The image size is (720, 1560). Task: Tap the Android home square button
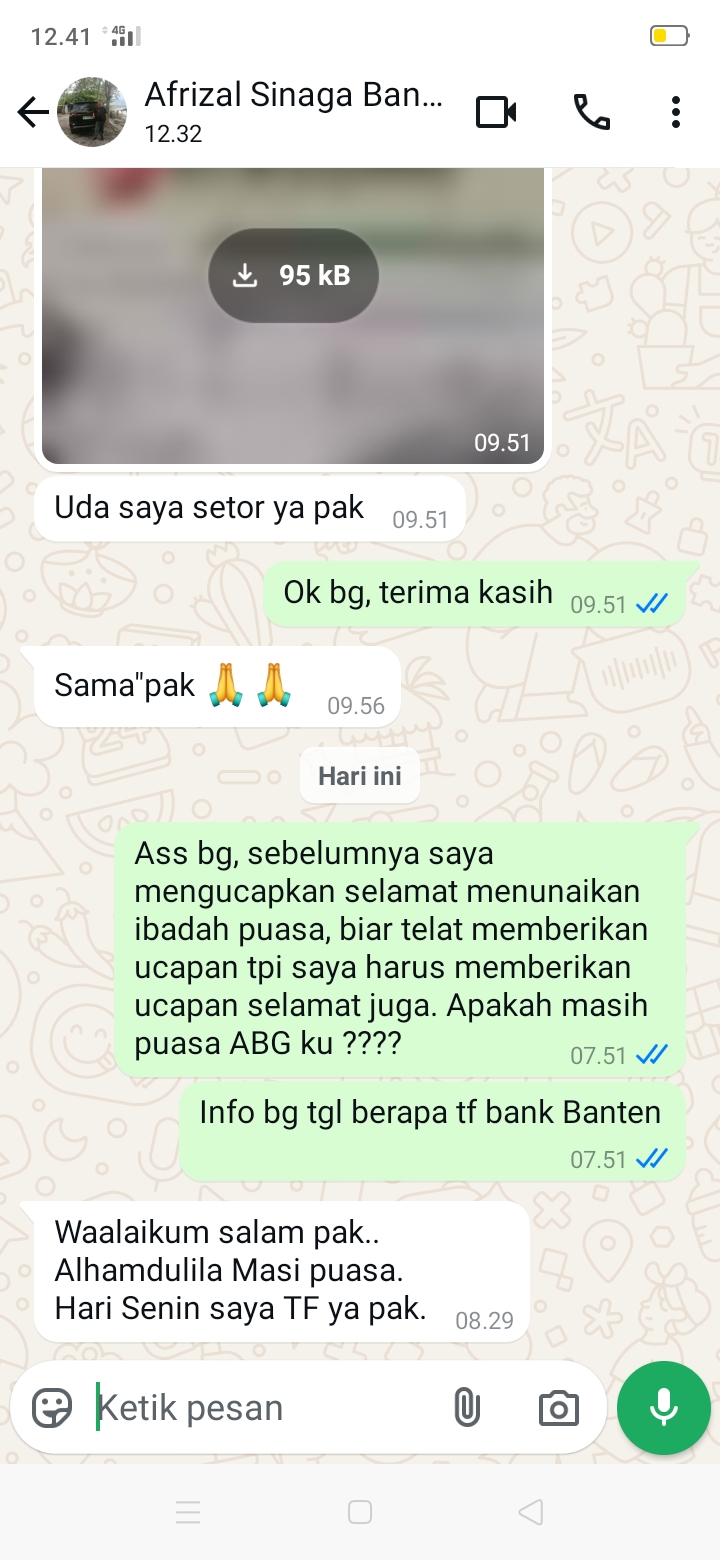point(360,1512)
